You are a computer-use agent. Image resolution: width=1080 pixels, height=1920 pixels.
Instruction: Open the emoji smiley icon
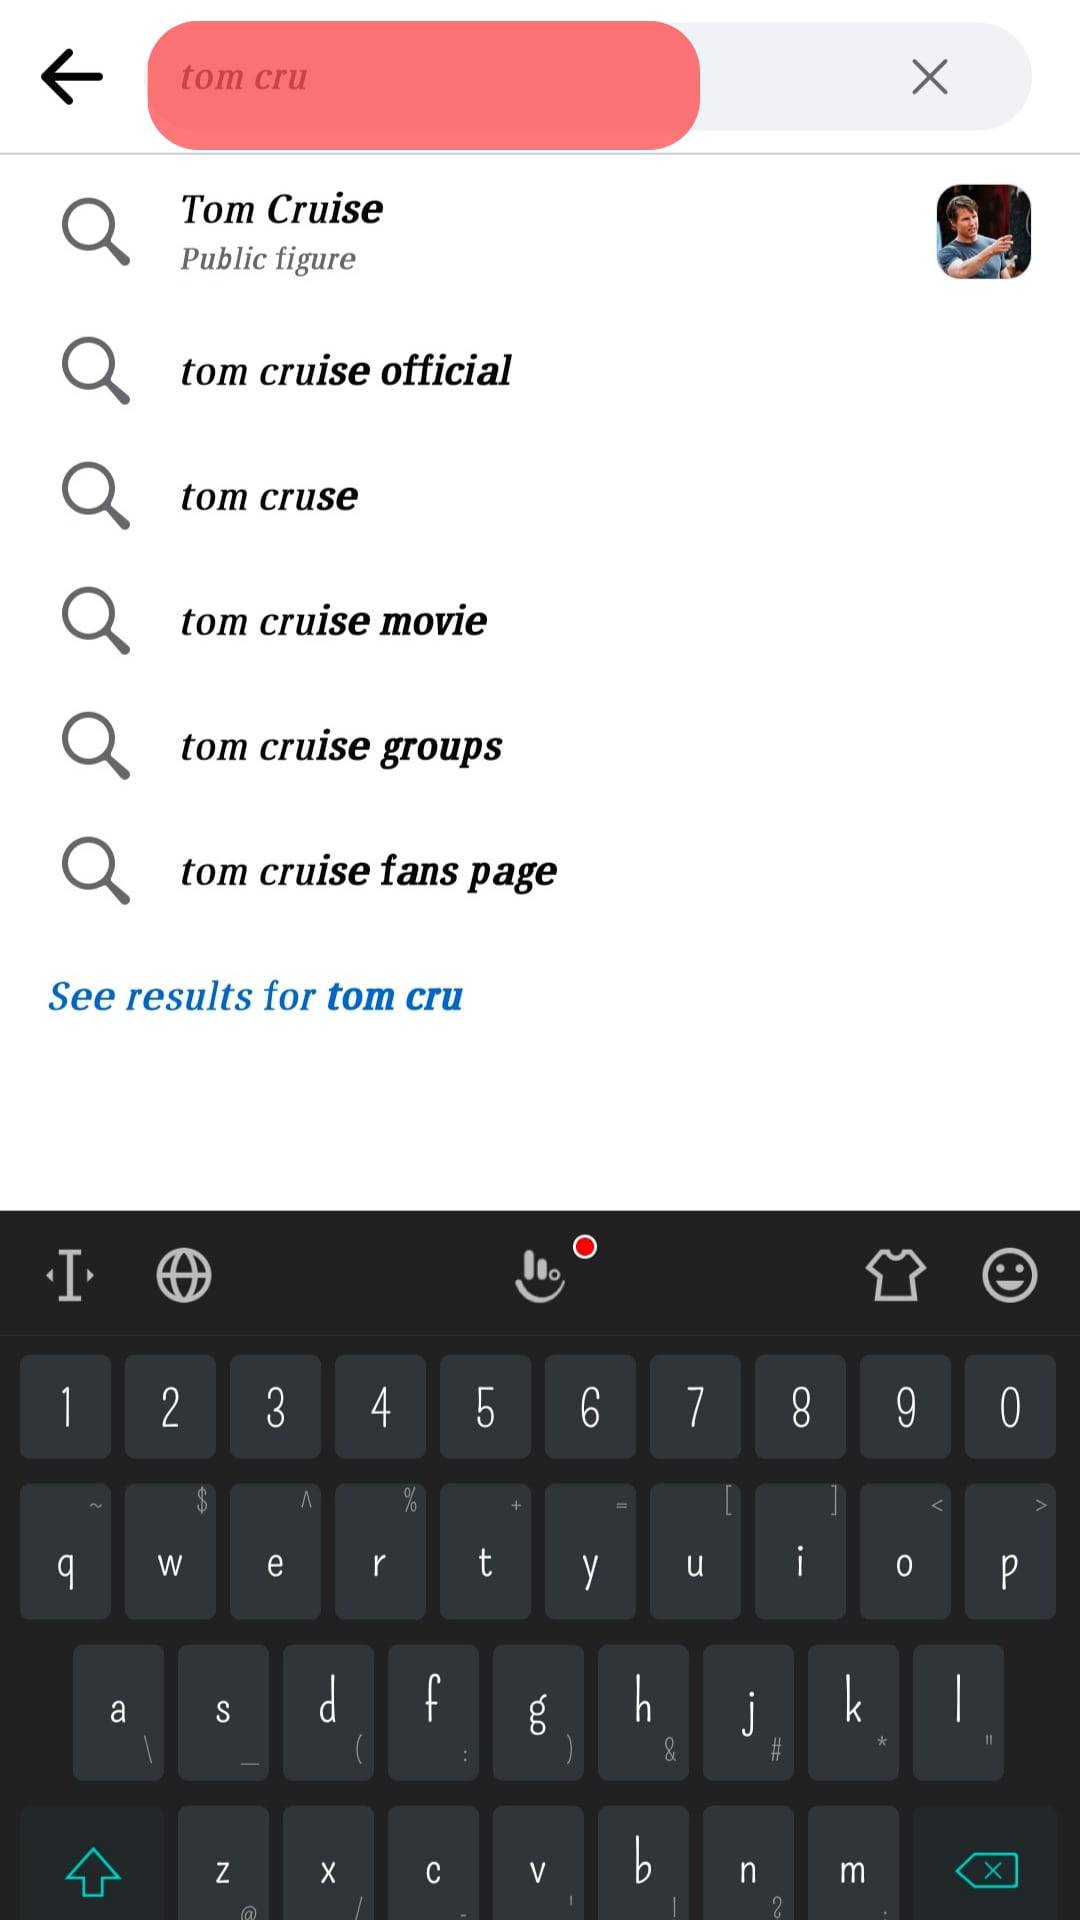click(x=1009, y=1275)
